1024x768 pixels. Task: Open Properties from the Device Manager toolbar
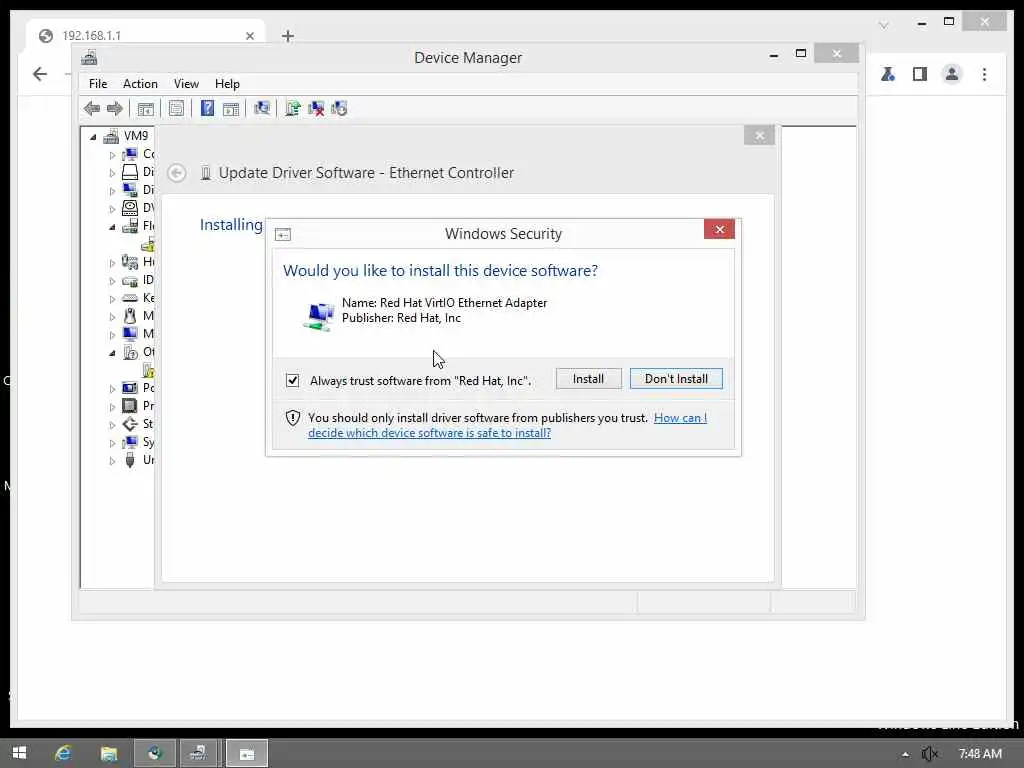tap(176, 108)
